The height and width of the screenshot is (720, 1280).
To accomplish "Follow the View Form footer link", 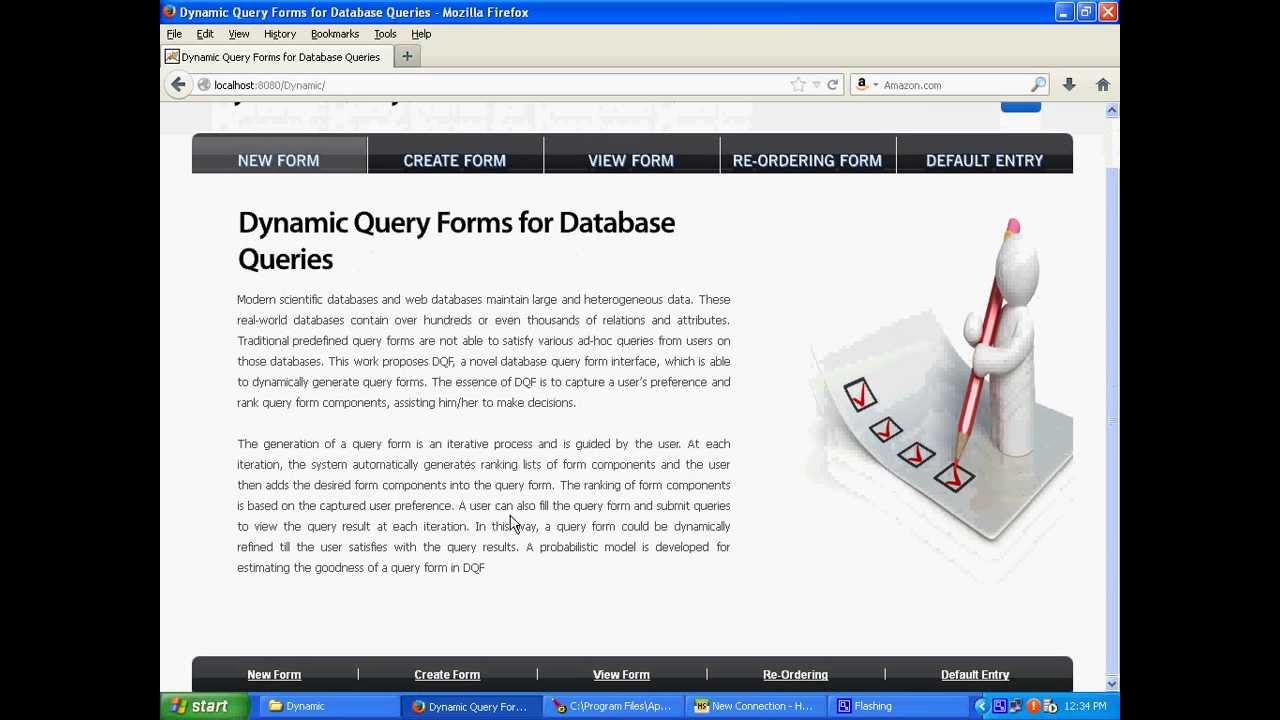I will tap(621, 675).
